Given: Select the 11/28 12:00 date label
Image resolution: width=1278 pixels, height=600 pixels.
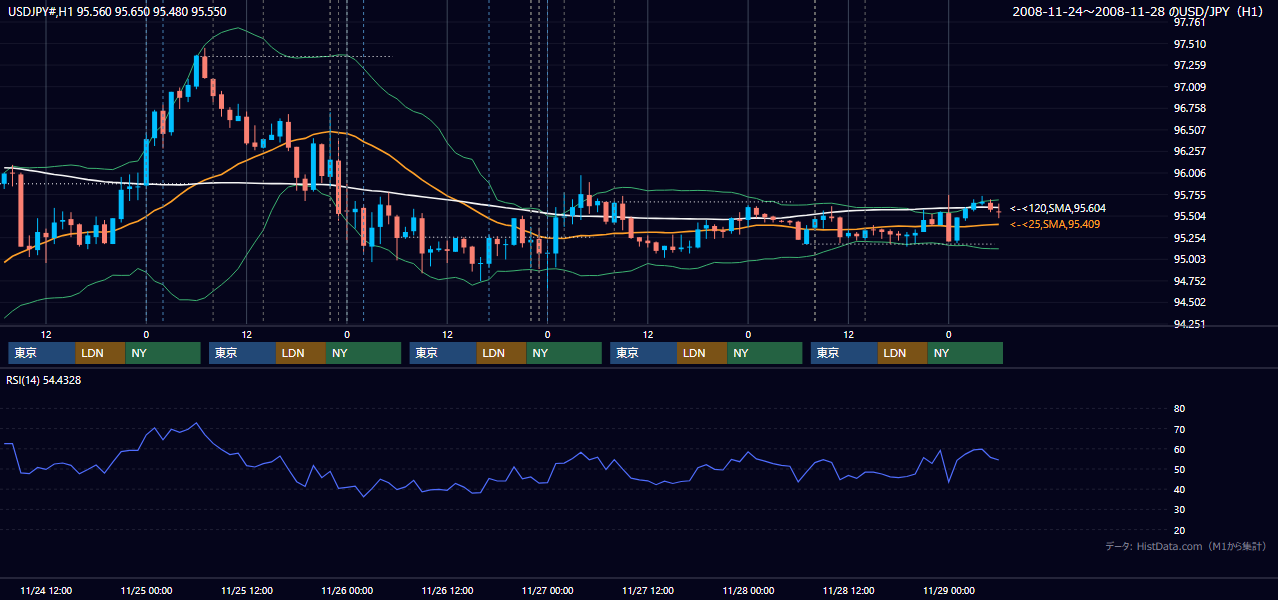Looking at the screenshot, I should [848, 590].
